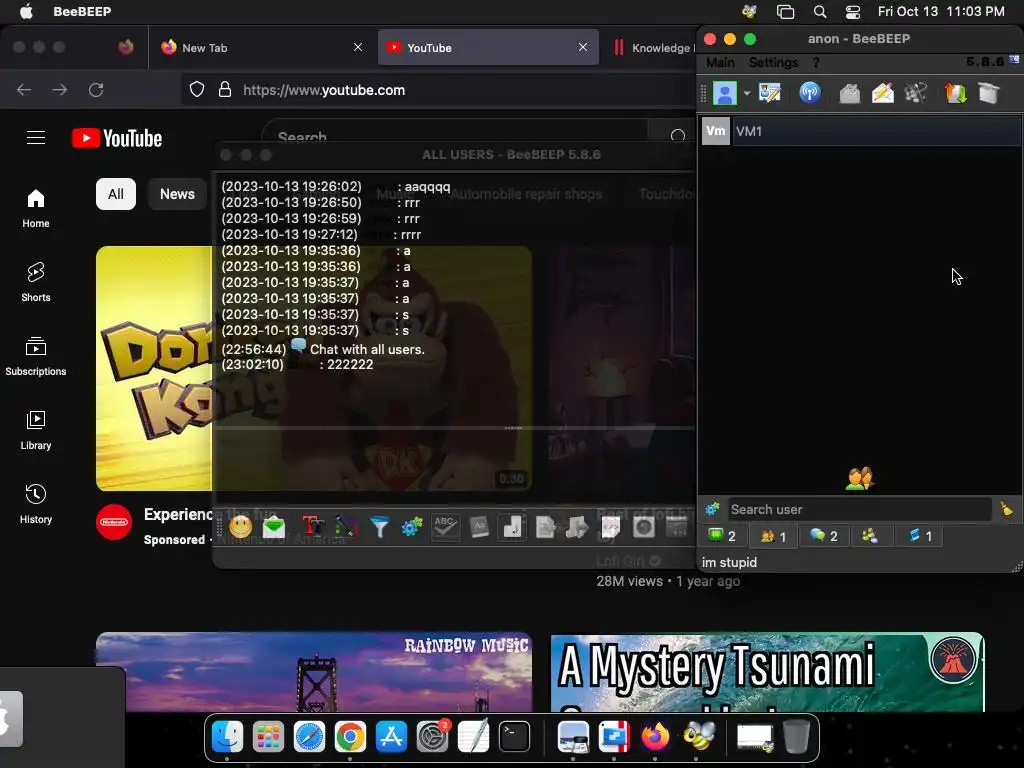Image resolution: width=1024 pixels, height=768 pixels.
Task: Click the blue funnel message filter icon
Action: tap(379, 526)
